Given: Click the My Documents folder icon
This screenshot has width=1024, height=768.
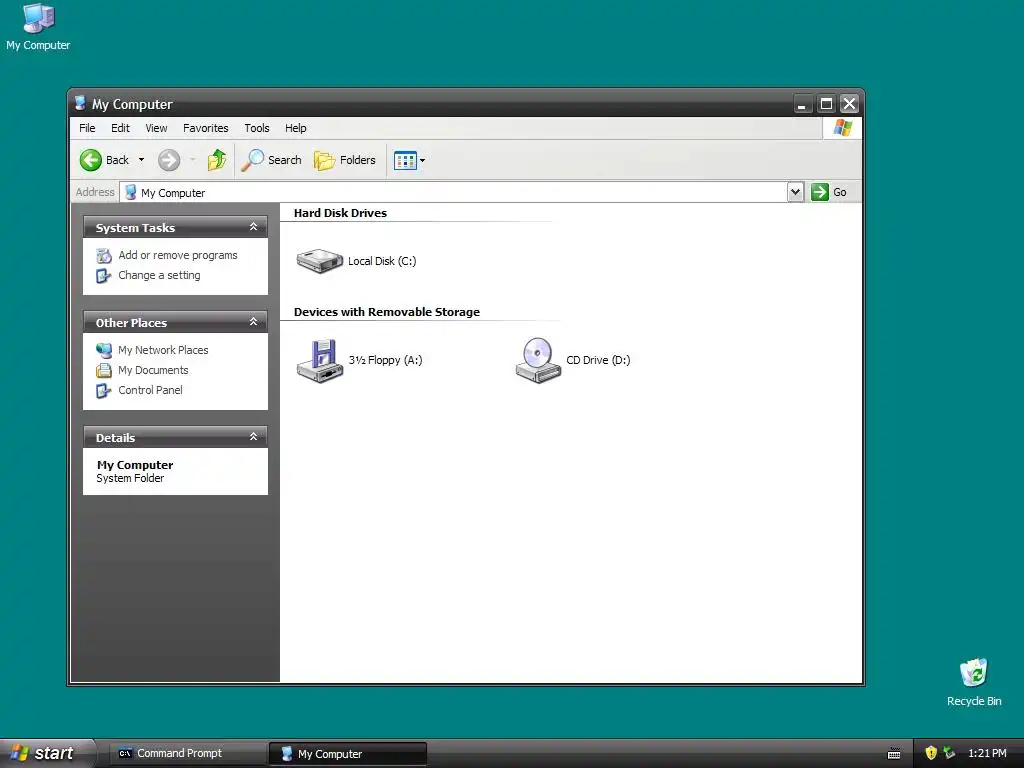Looking at the screenshot, I should click(x=104, y=370).
